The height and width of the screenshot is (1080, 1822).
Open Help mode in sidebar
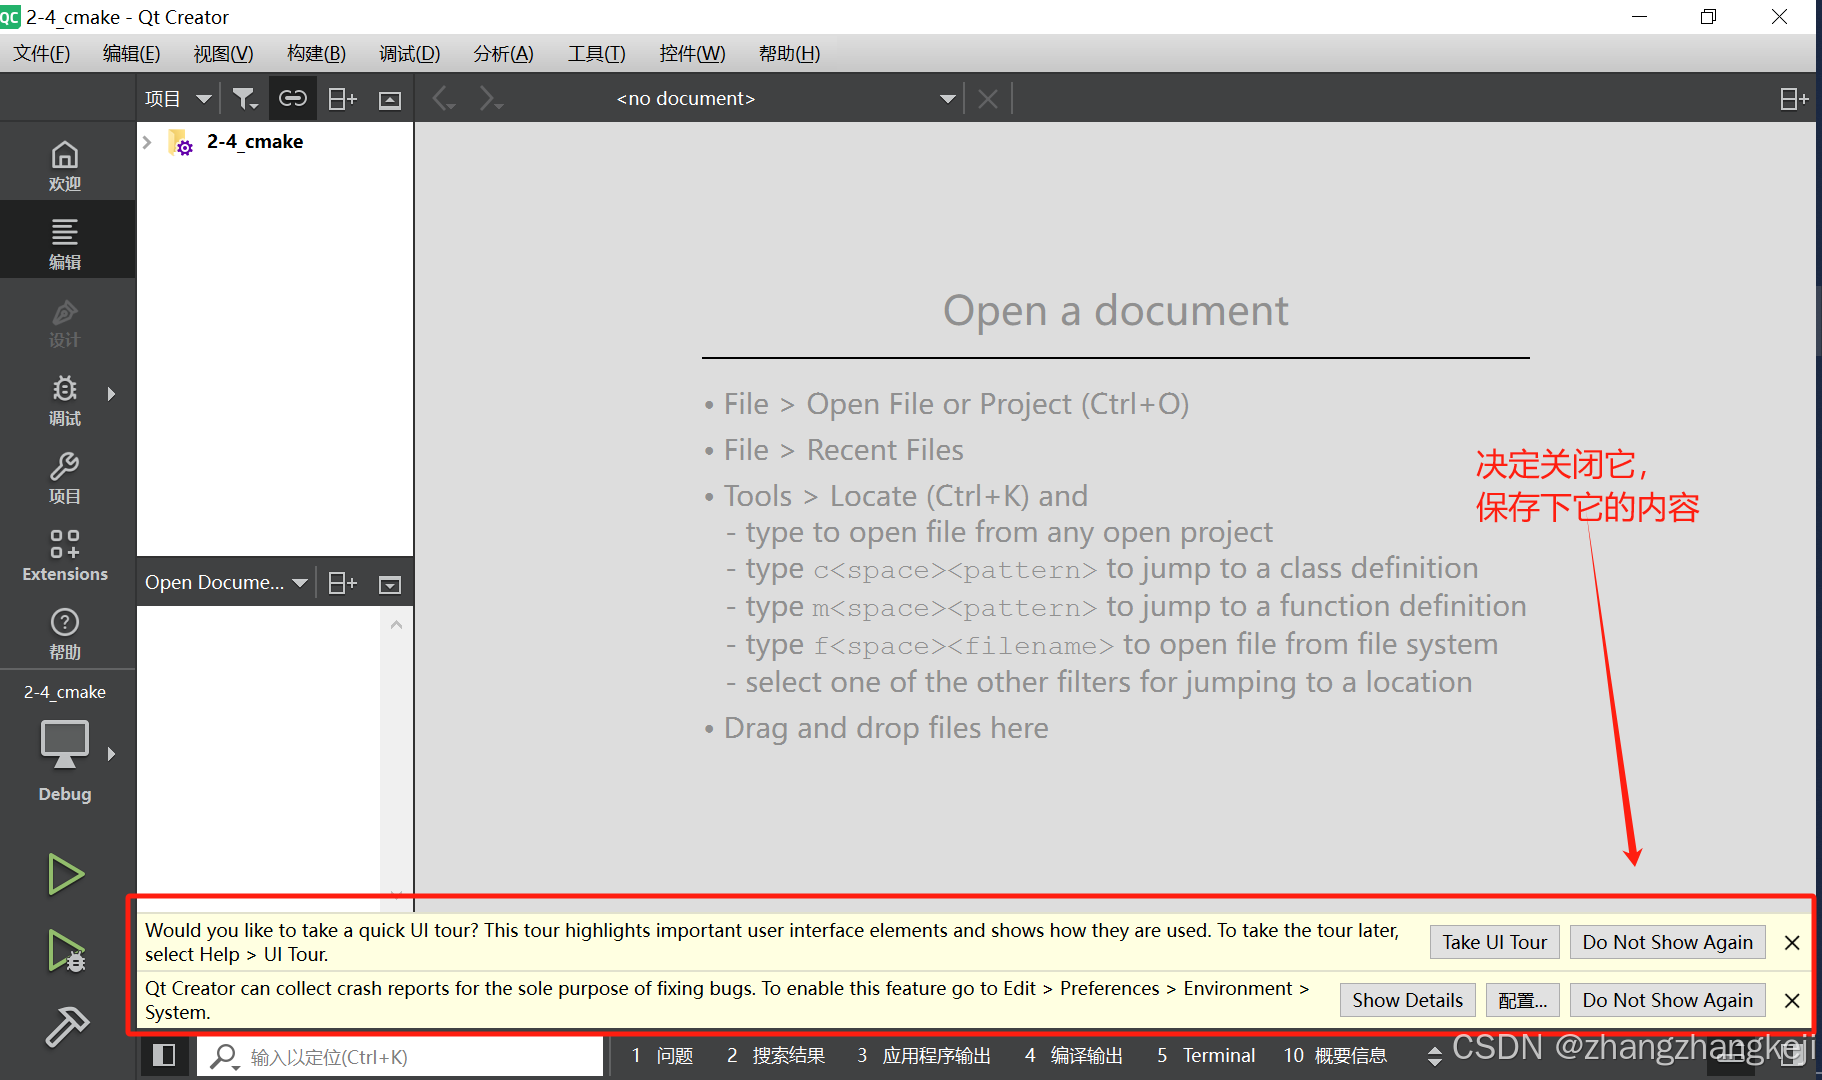click(x=65, y=634)
